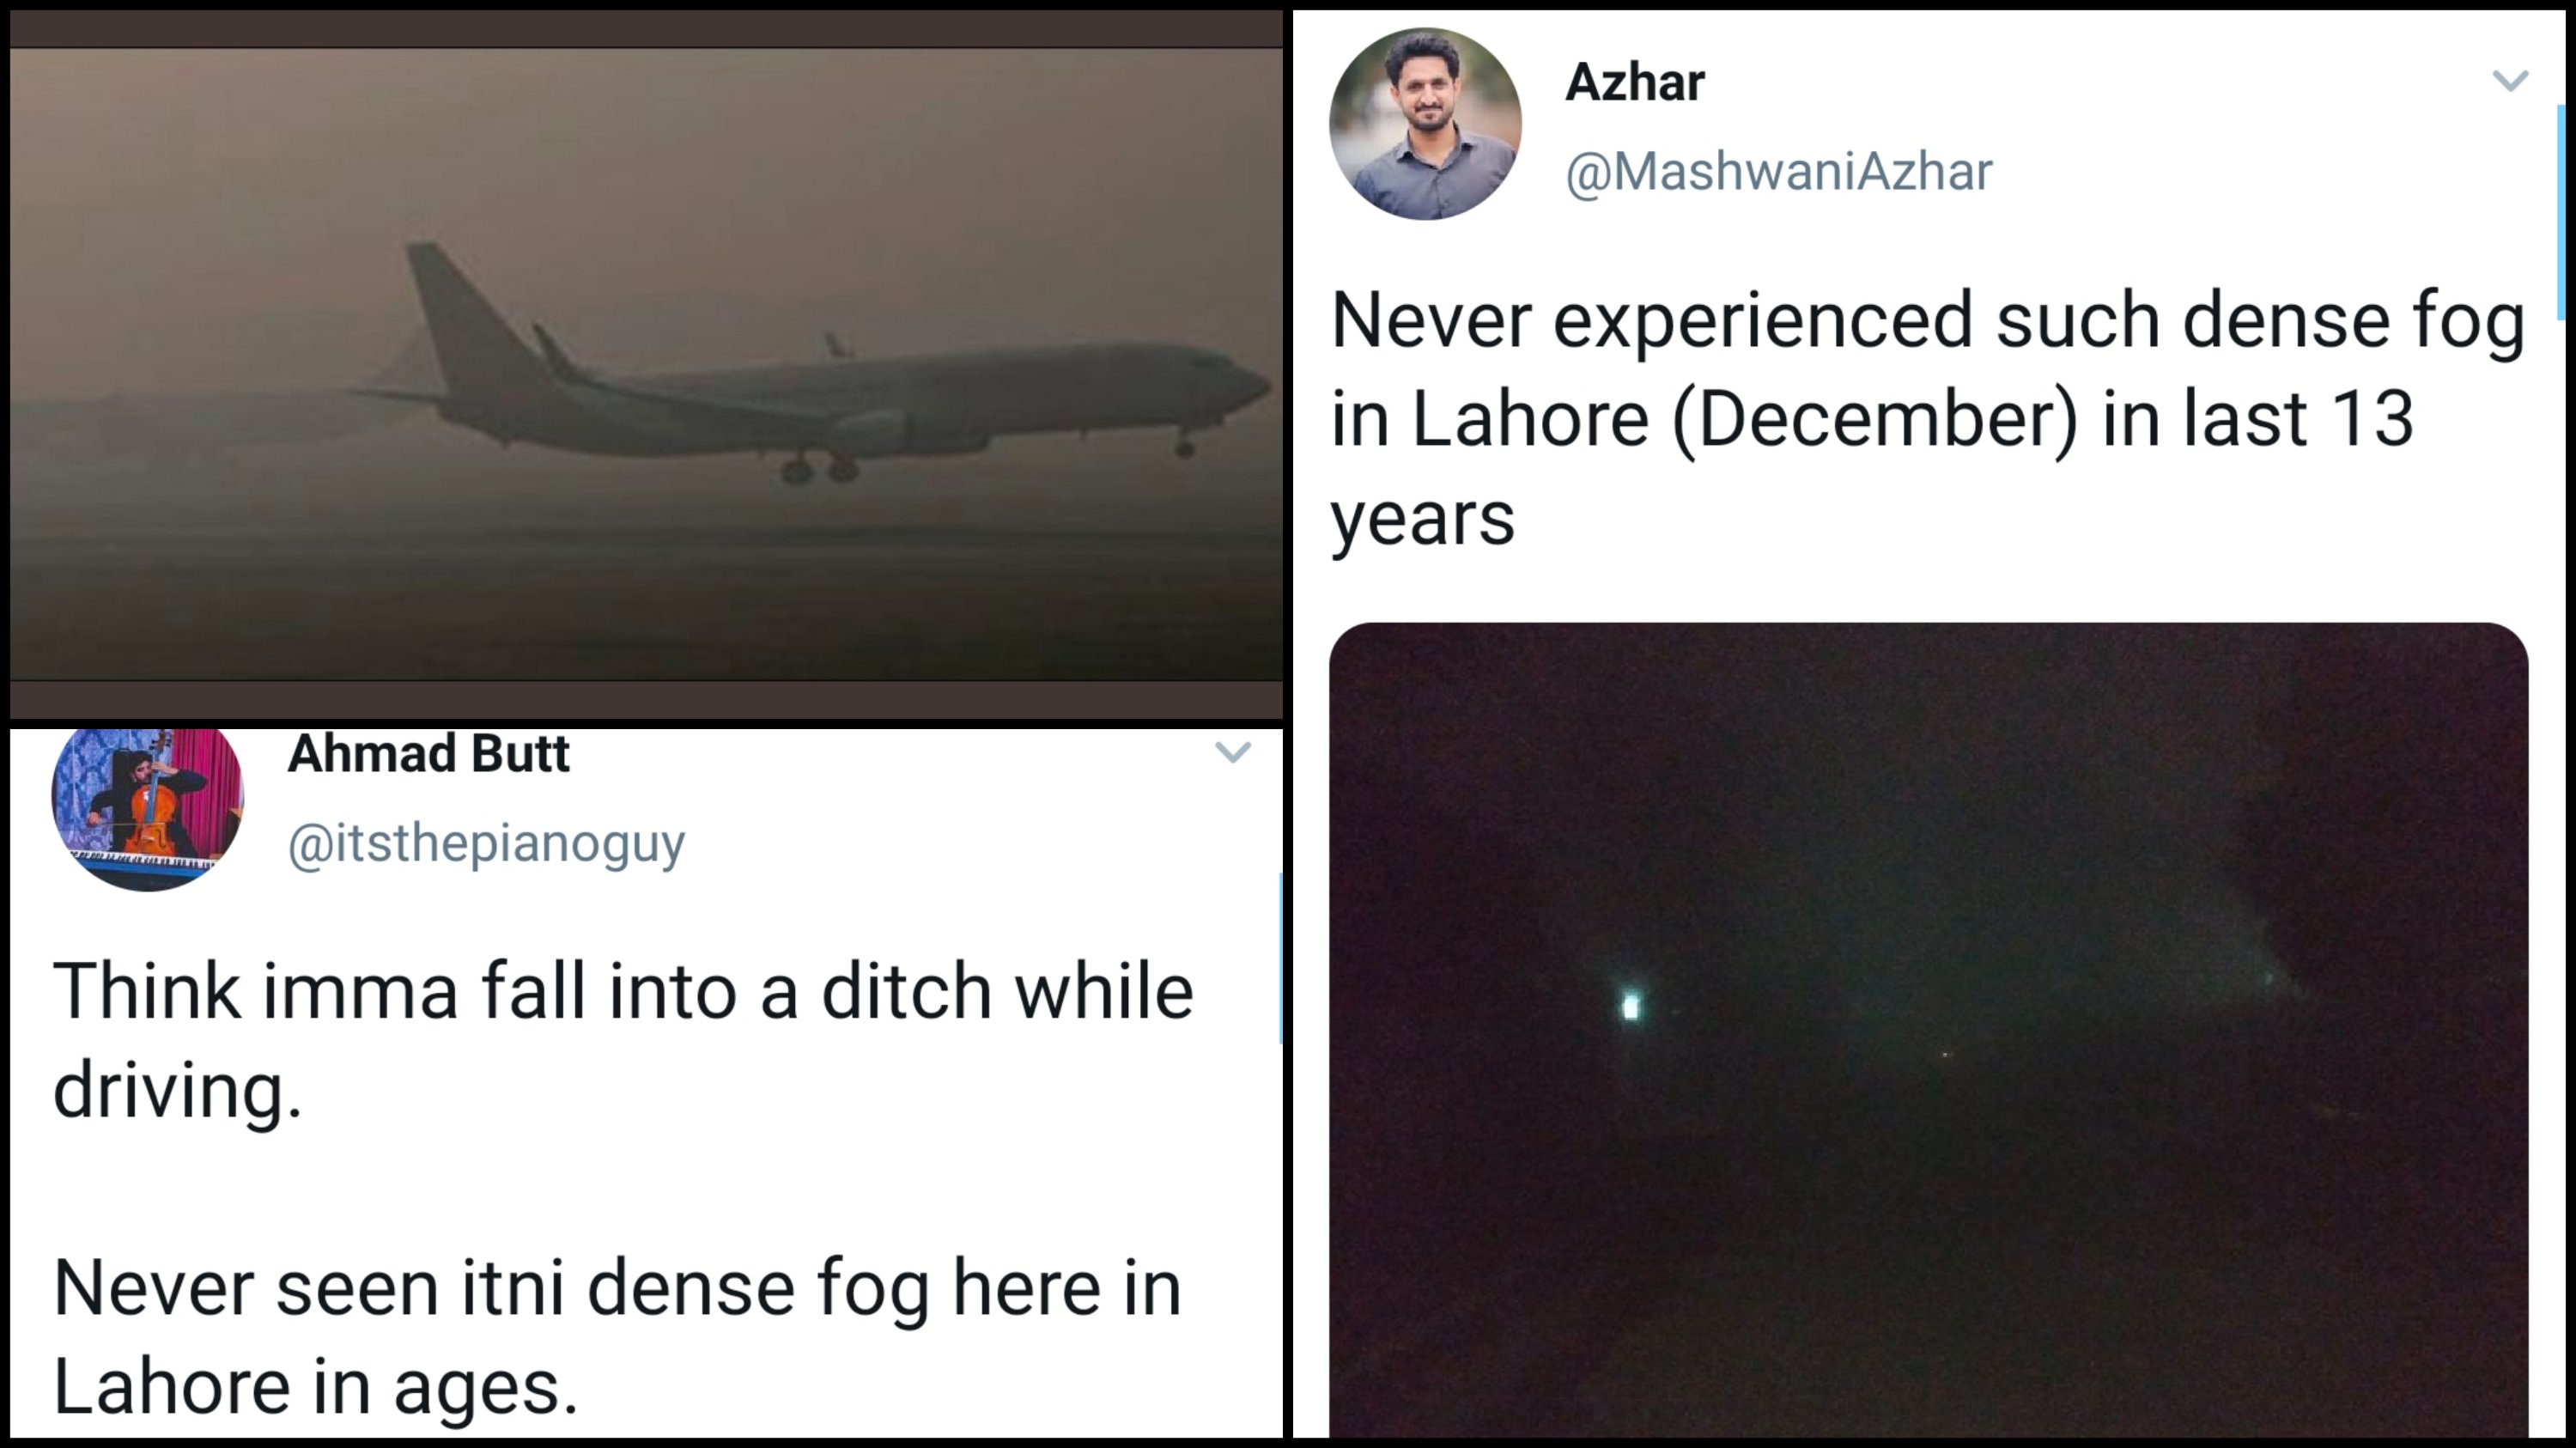Click the display name Azhar
Image resolution: width=2576 pixels, height=1448 pixels.
pyautogui.click(x=1634, y=82)
